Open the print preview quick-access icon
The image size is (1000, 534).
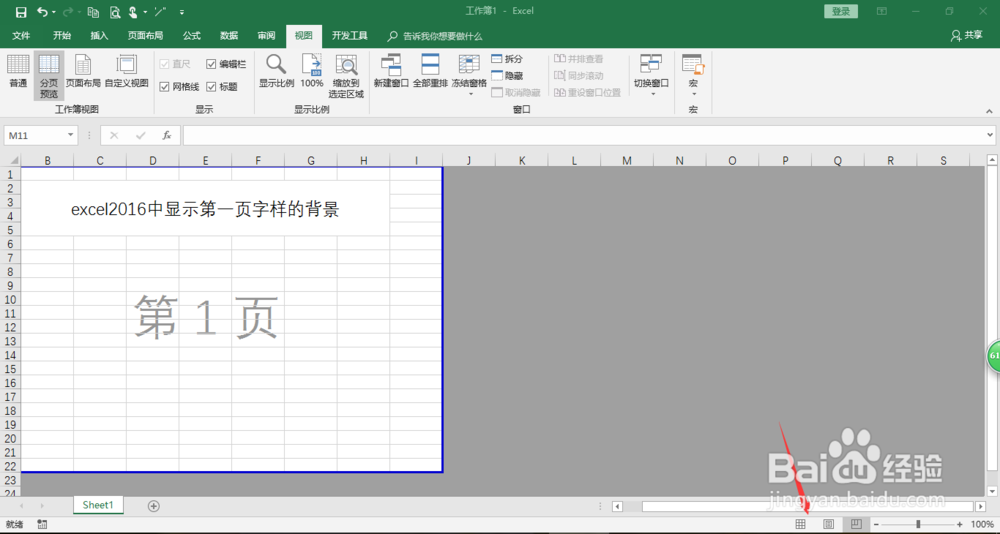pyautogui.click(x=114, y=12)
